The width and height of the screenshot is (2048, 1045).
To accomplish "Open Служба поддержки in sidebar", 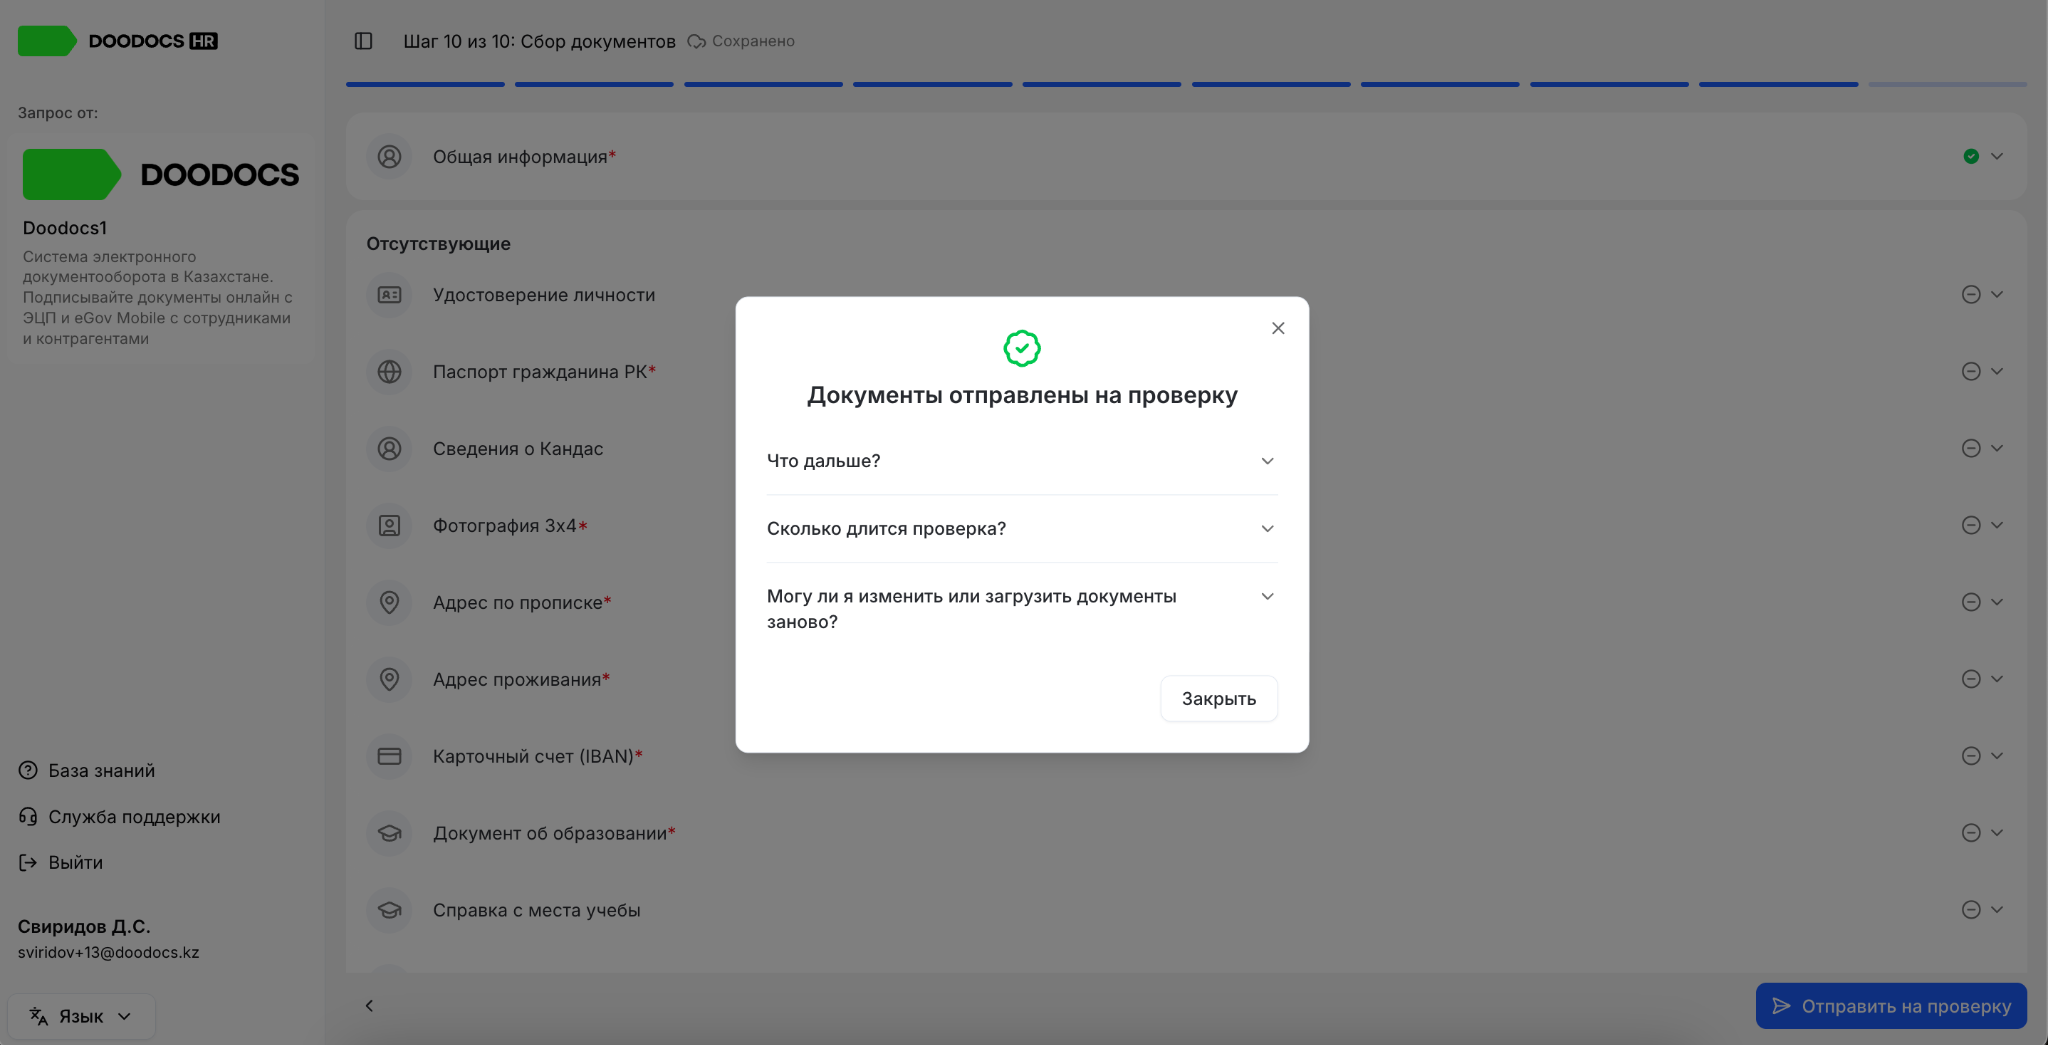I will click(x=120, y=816).
